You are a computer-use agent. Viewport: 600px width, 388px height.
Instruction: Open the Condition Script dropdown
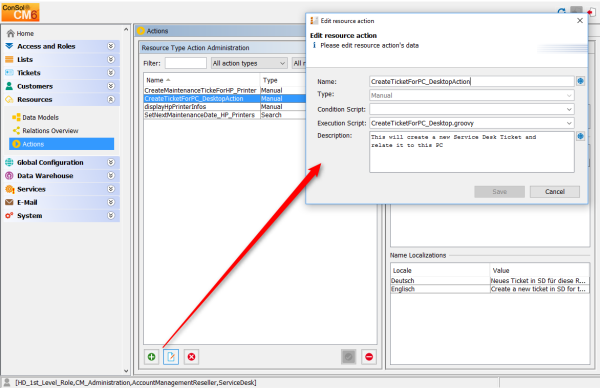click(x=569, y=109)
